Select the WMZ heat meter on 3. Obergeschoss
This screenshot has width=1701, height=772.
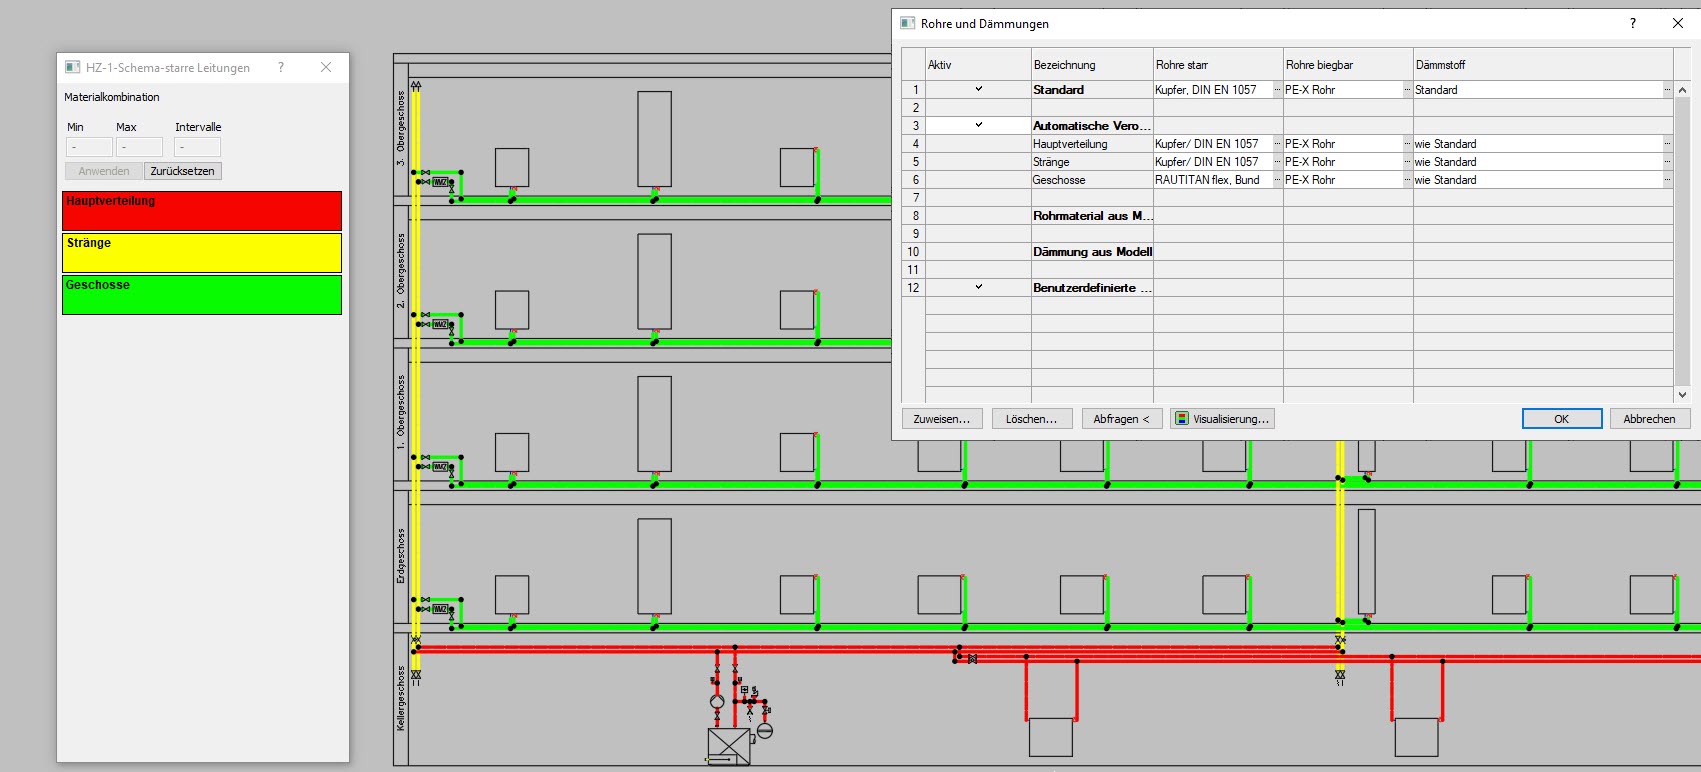[440, 182]
